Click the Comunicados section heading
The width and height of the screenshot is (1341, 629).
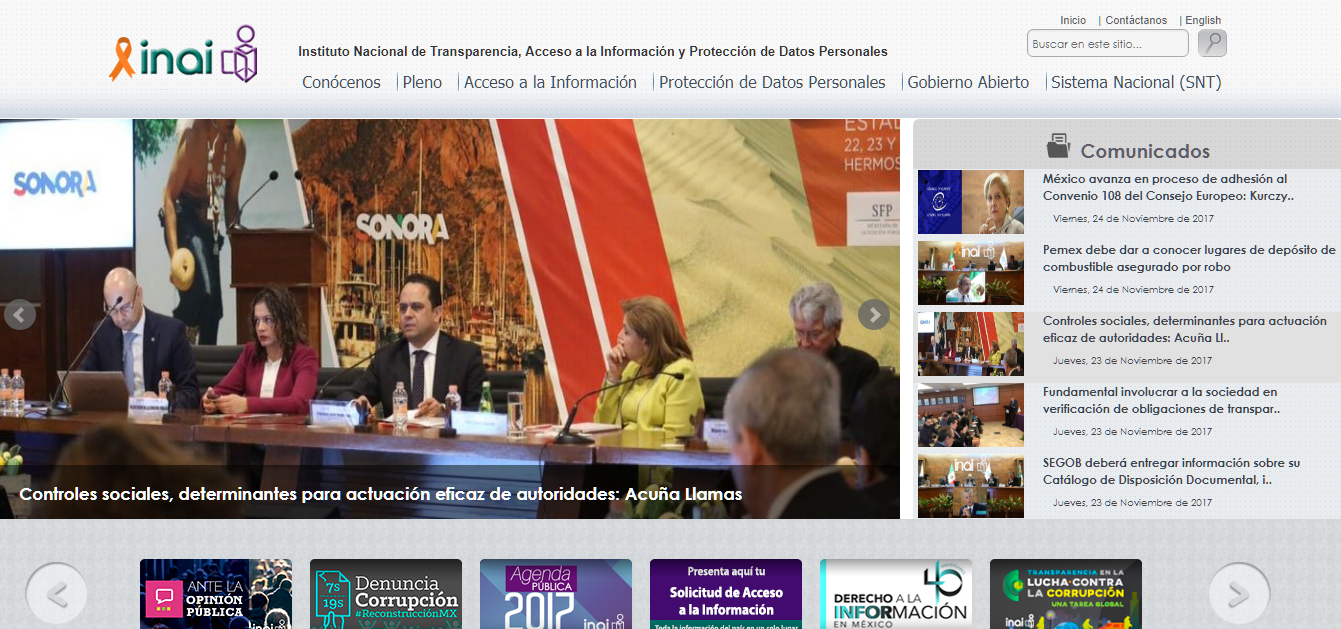pos(1145,151)
